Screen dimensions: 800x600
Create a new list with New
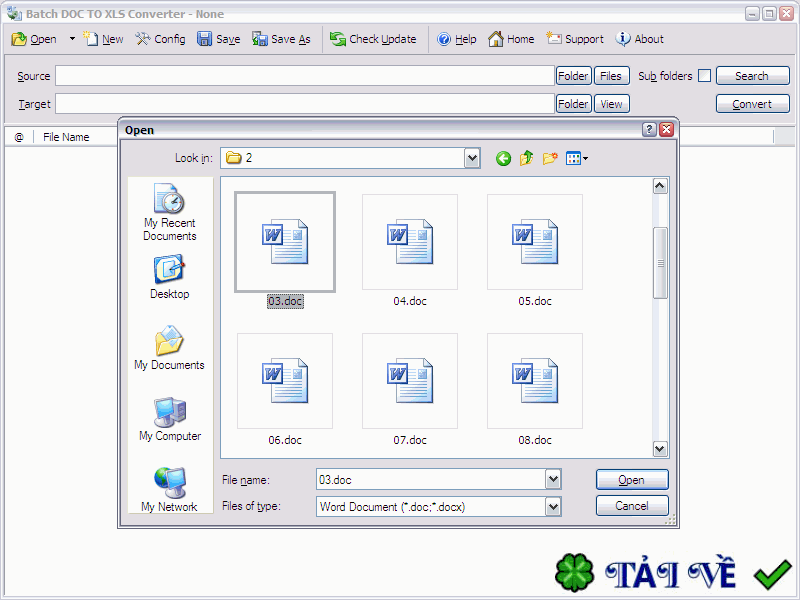click(103, 39)
